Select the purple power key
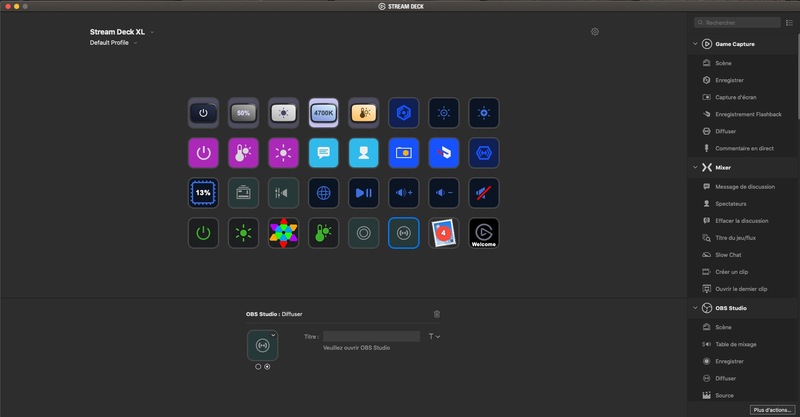The height and width of the screenshot is (417, 800). coord(203,153)
